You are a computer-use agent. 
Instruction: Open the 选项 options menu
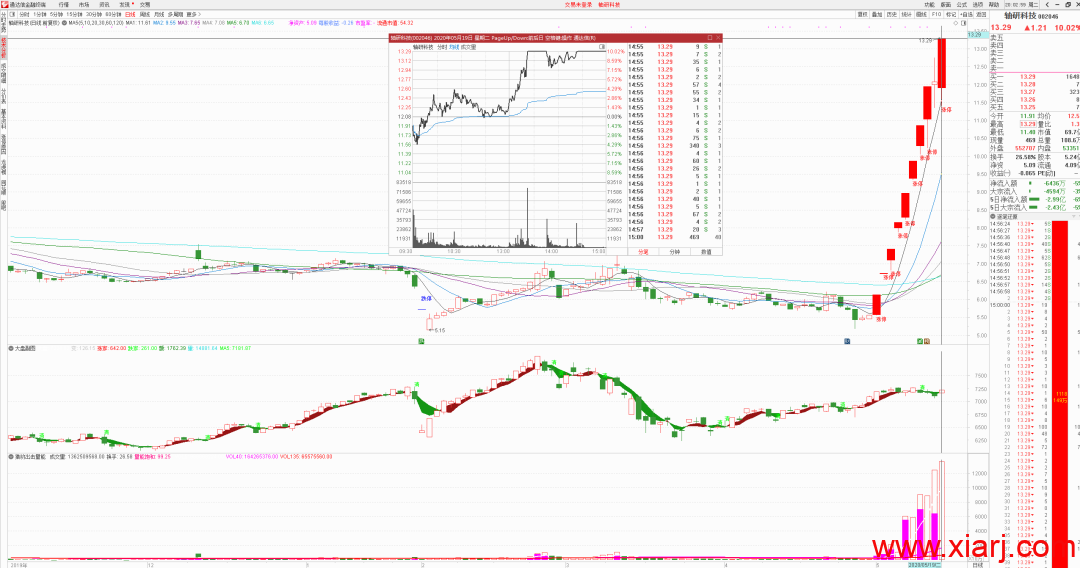pyautogui.click(x=977, y=4)
